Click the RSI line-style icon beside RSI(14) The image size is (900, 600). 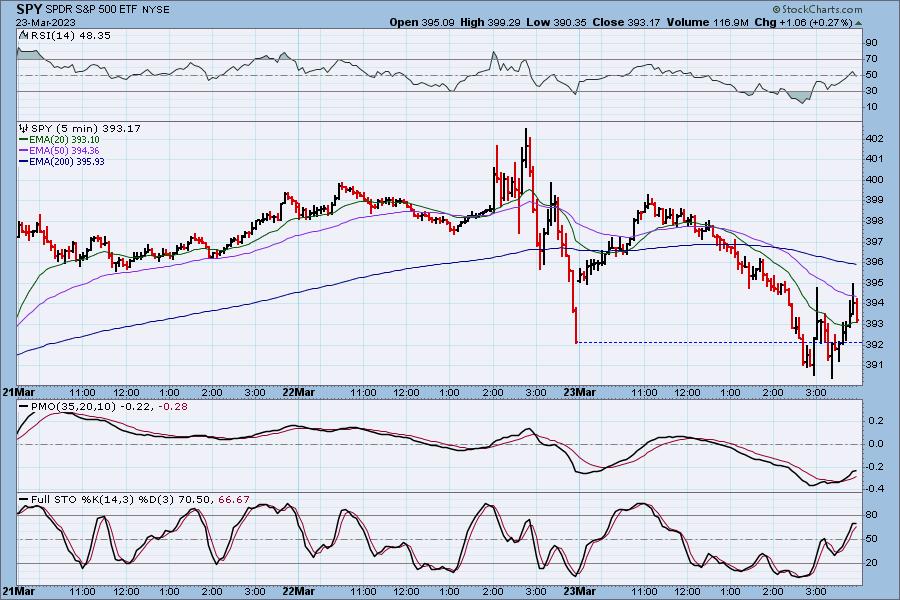24,35
